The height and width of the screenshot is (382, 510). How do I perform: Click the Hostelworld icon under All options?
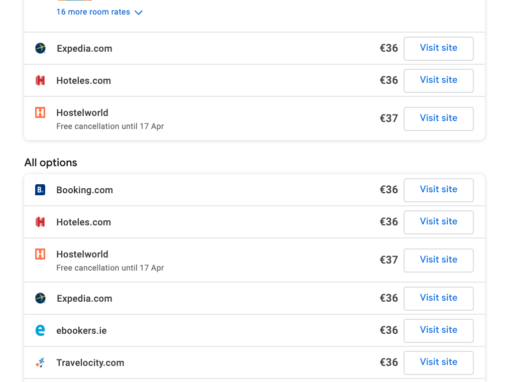[x=40, y=254]
